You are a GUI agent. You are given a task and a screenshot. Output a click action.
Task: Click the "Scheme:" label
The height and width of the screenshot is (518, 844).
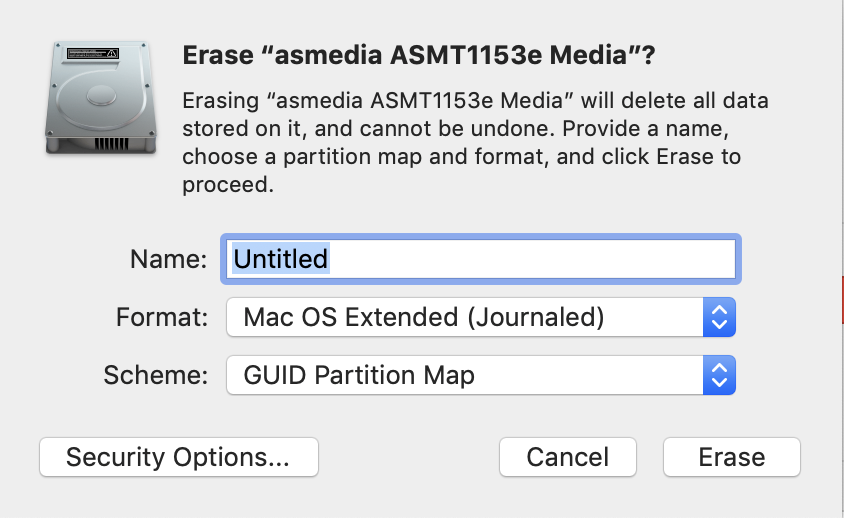click(x=156, y=375)
